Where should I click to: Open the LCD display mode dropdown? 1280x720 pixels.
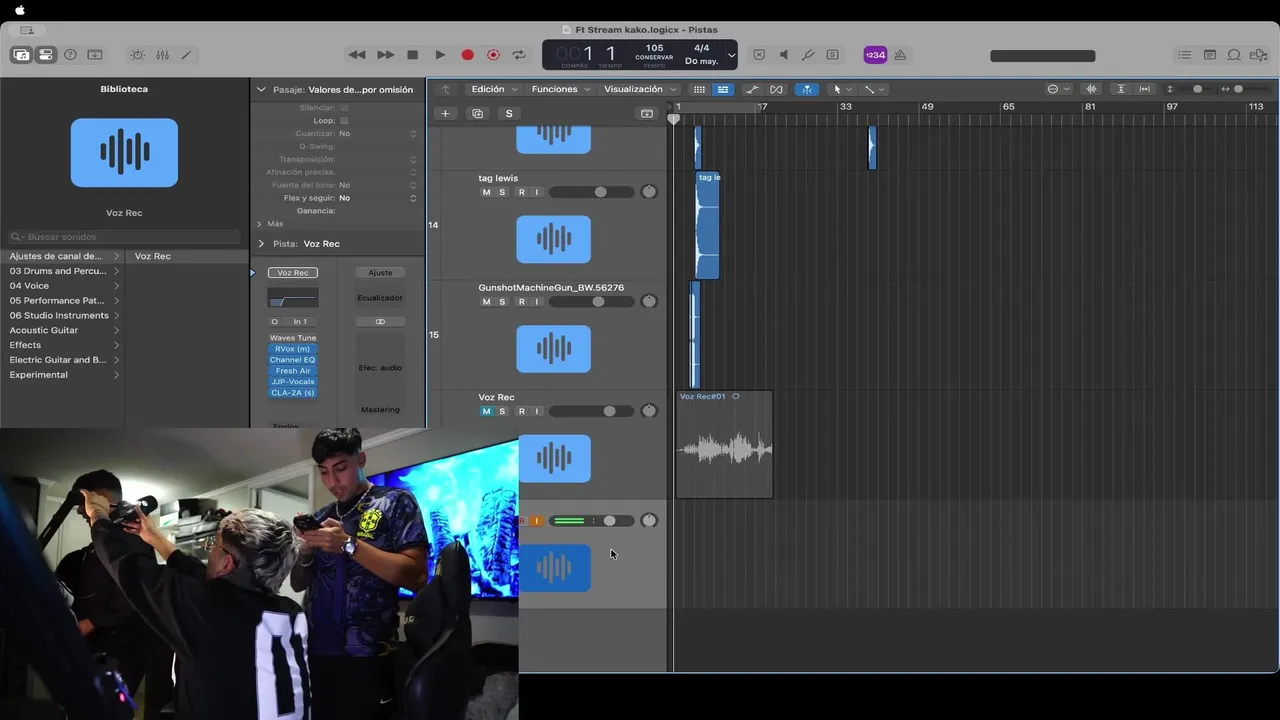click(x=731, y=55)
